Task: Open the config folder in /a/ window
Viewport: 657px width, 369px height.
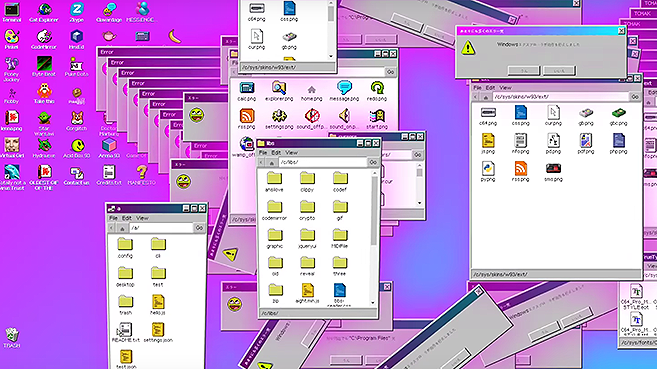Action: [125, 248]
